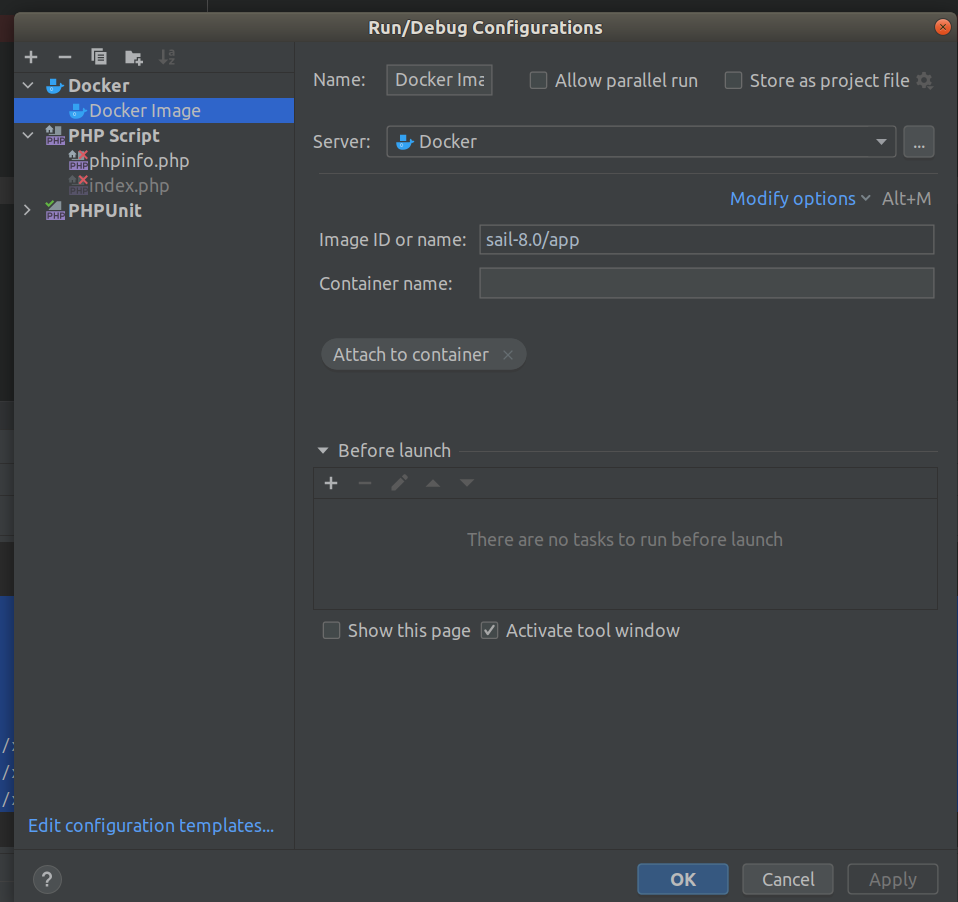Screen dimensions: 958x902
Task: Select phpinfo.php configuration in tree
Action: (x=139, y=161)
